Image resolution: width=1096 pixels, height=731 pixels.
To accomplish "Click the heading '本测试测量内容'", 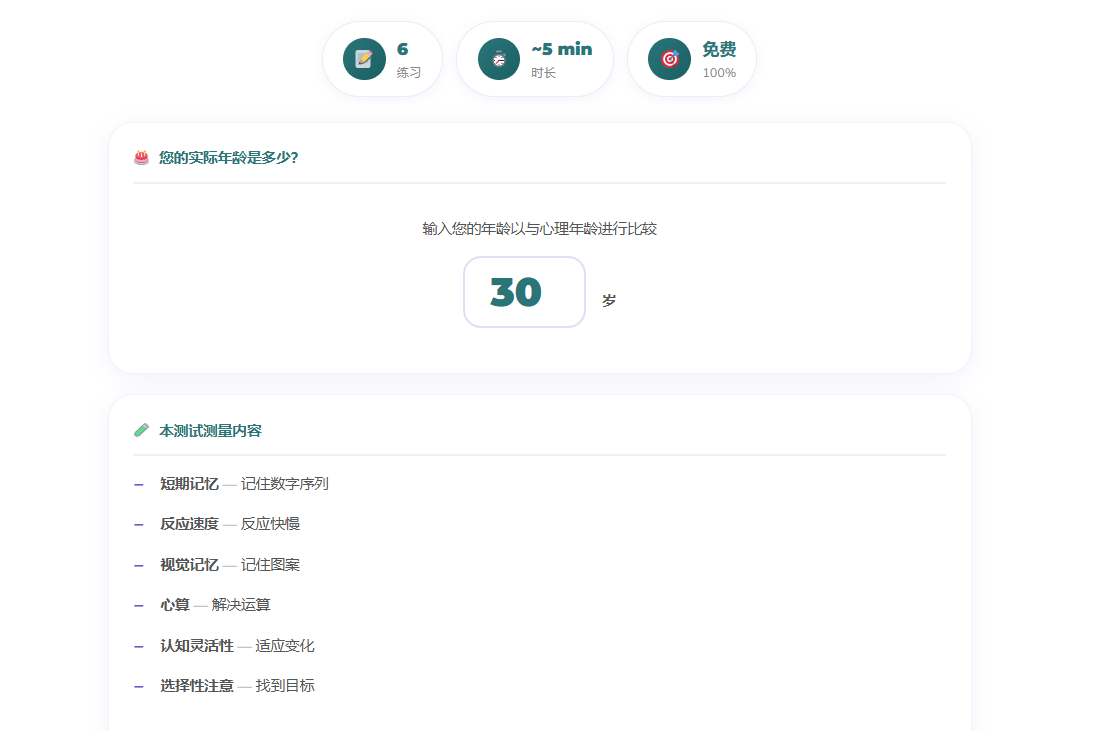I will pyautogui.click(x=210, y=430).
